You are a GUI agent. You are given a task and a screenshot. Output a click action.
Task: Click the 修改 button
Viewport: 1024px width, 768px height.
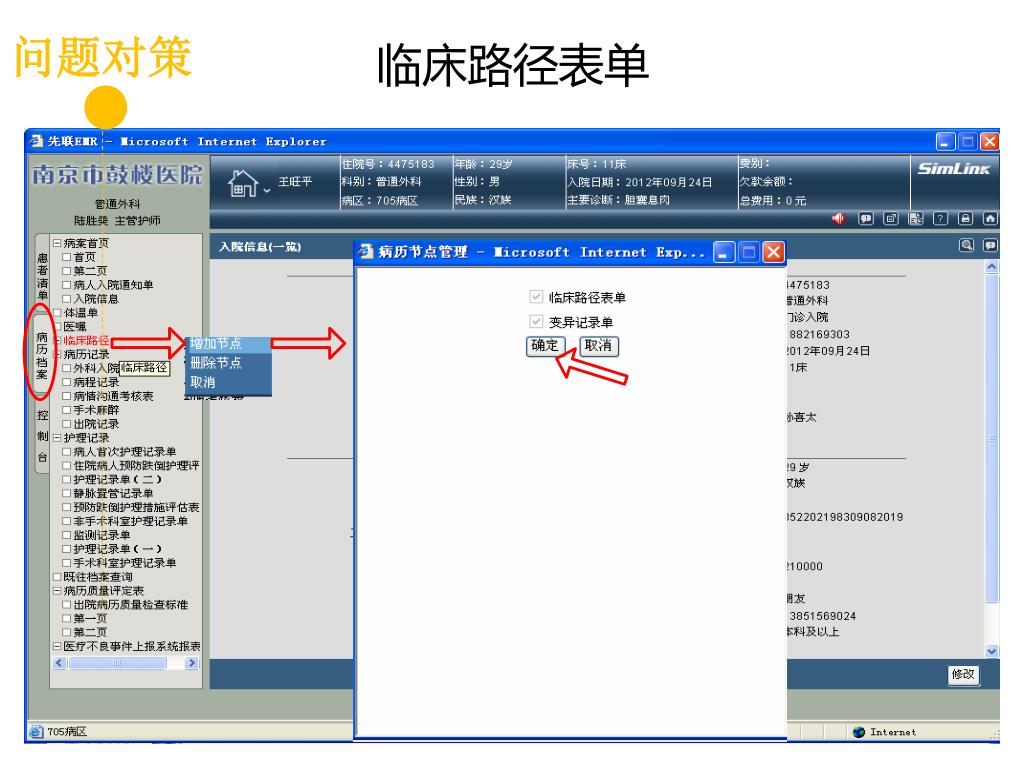pos(963,674)
